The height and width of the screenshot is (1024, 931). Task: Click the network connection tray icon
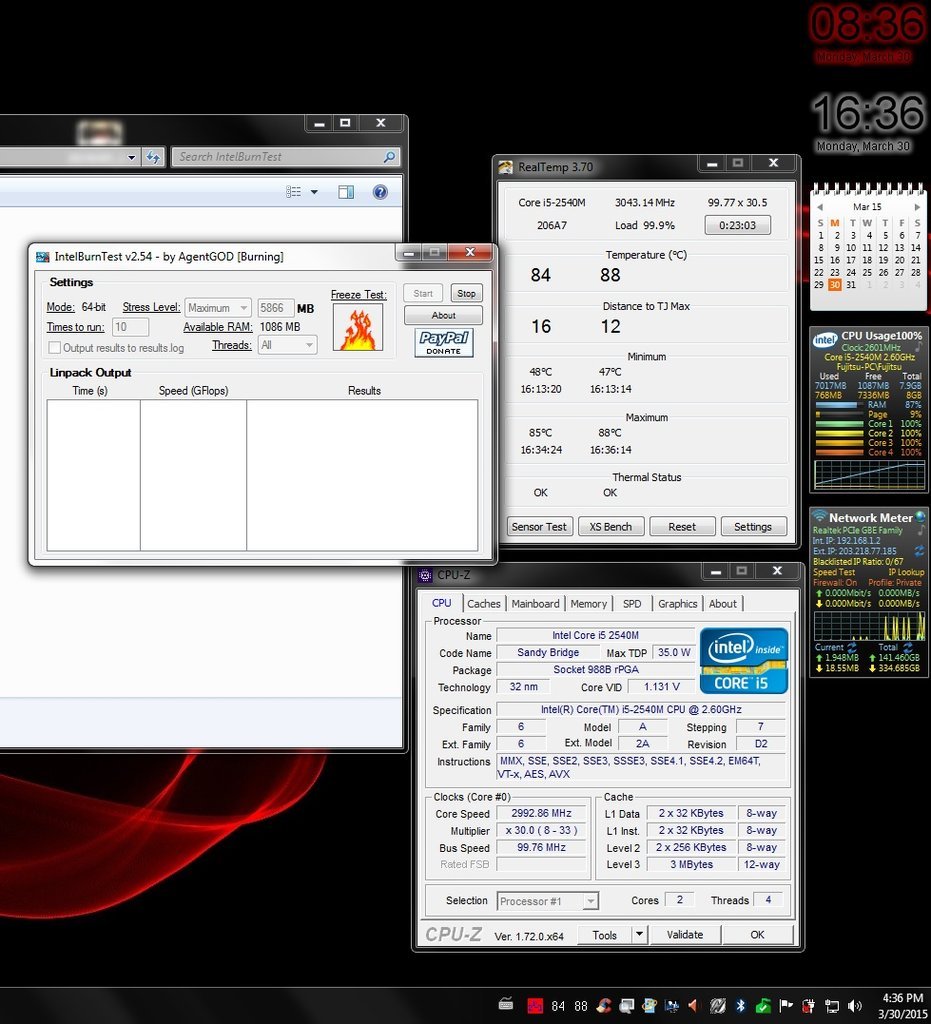point(832,1005)
